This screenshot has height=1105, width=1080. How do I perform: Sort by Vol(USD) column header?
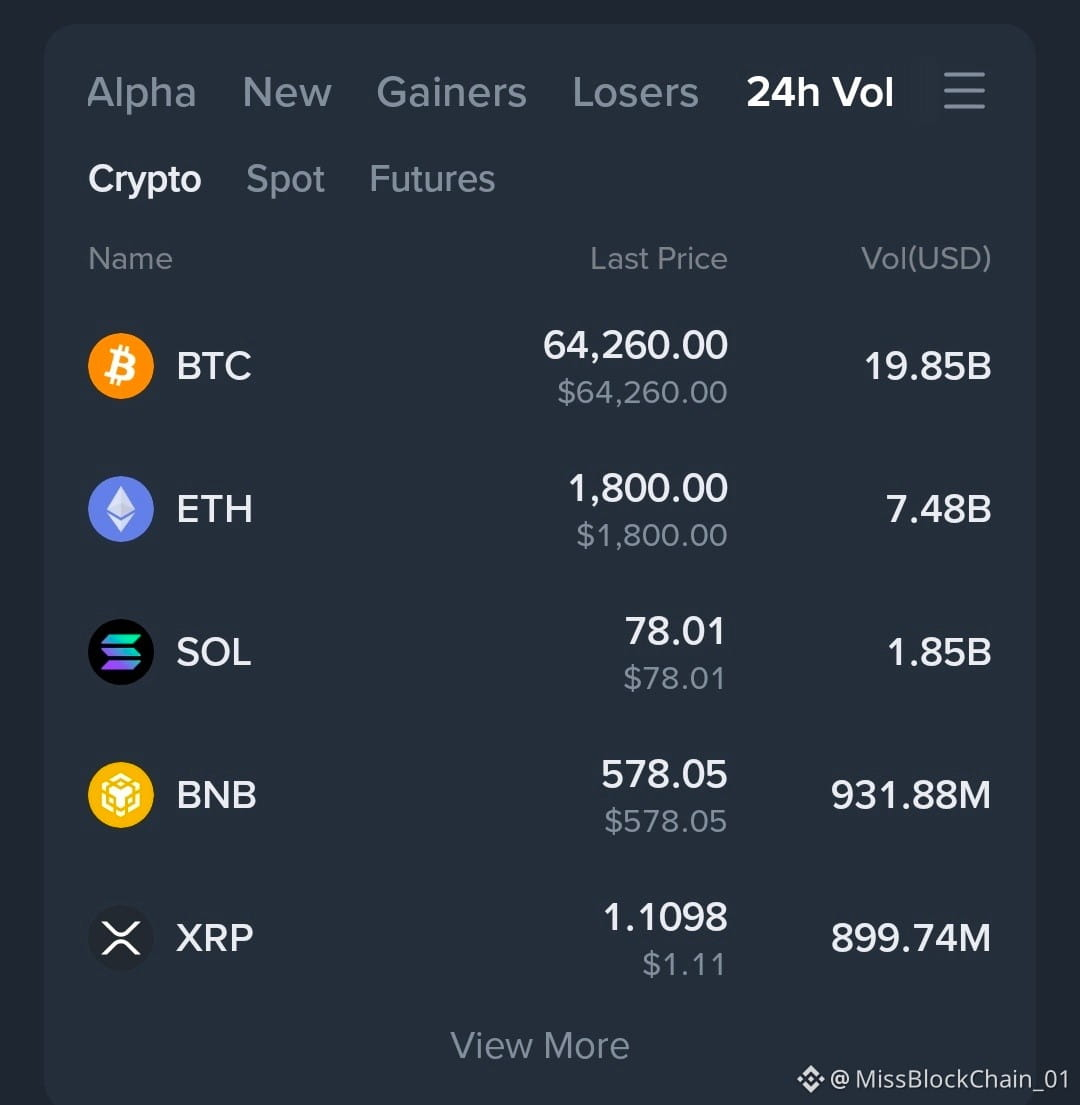point(926,259)
